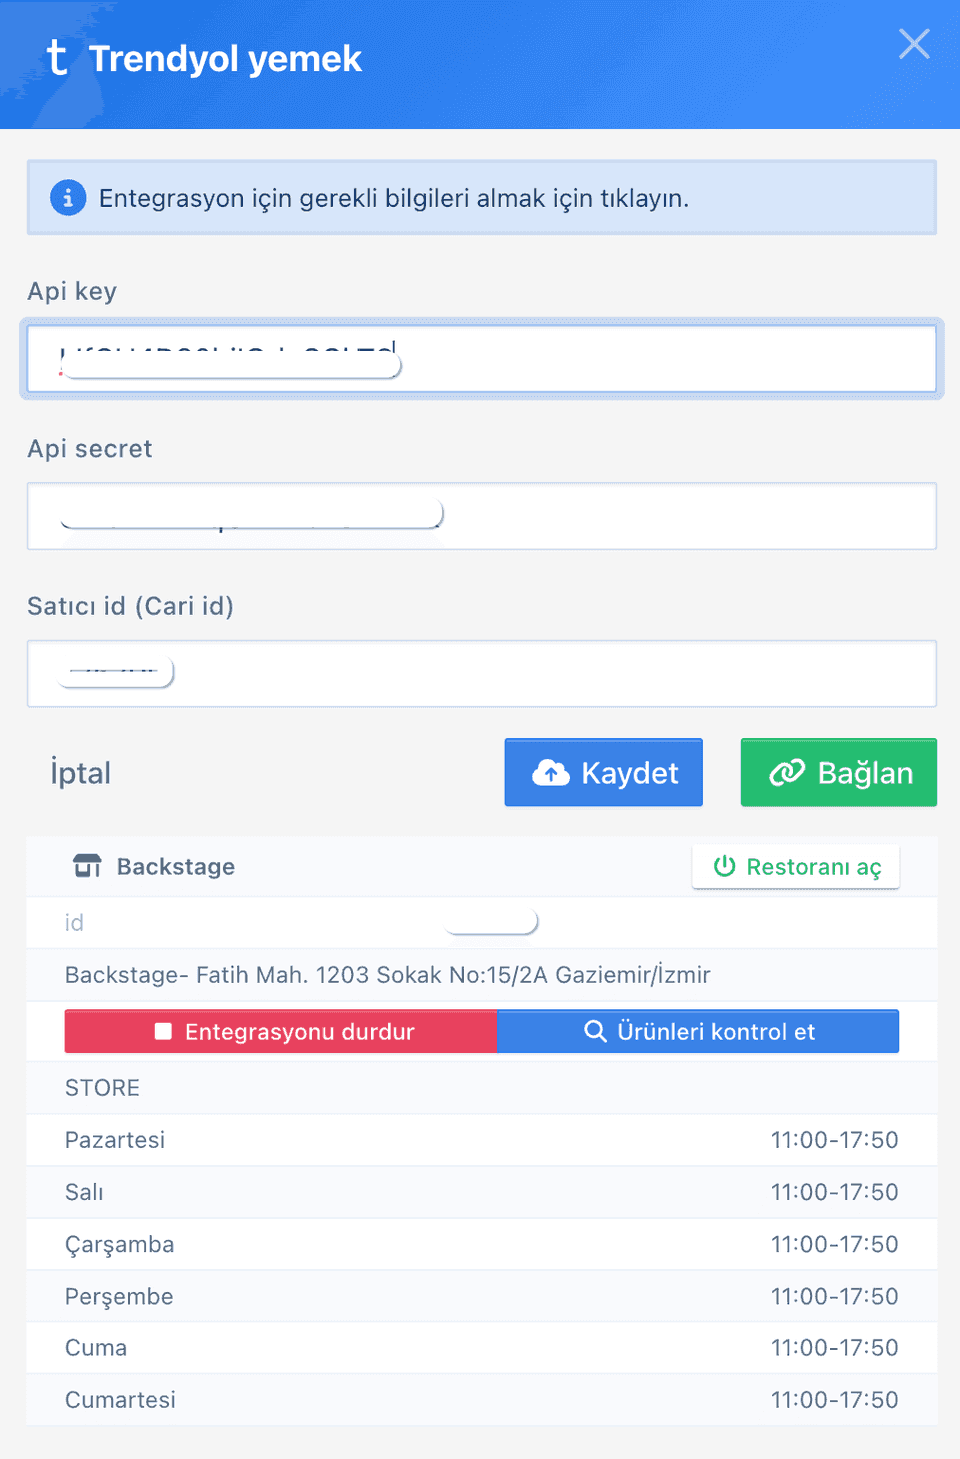
Task: Click the chain link icon on Bağlan
Action: [x=787, y=772]
